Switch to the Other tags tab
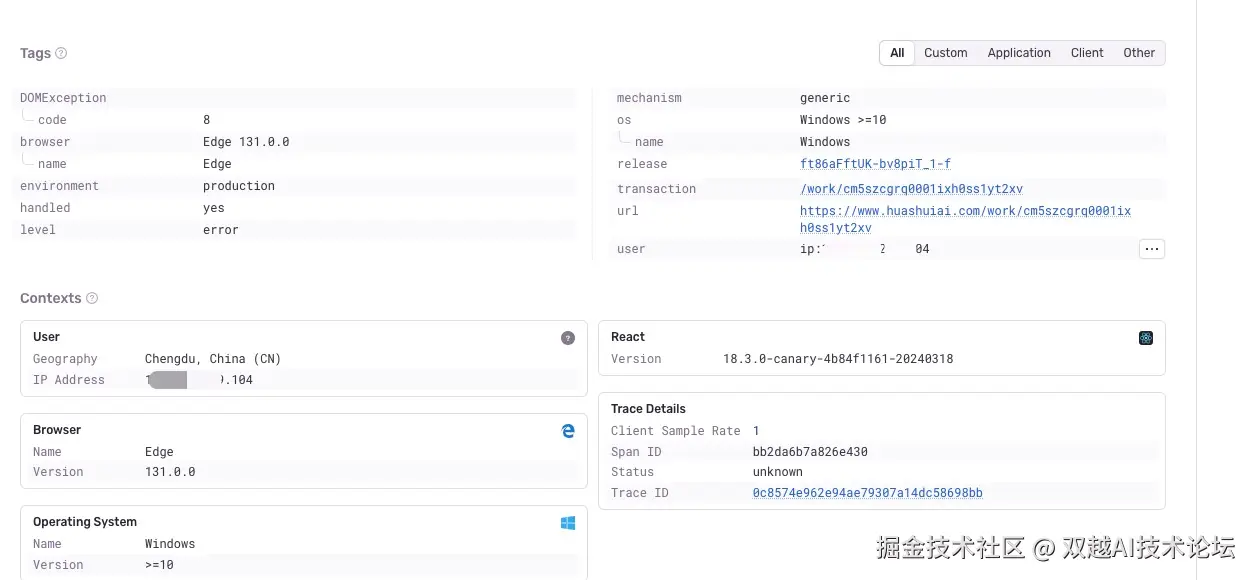 1139,53
